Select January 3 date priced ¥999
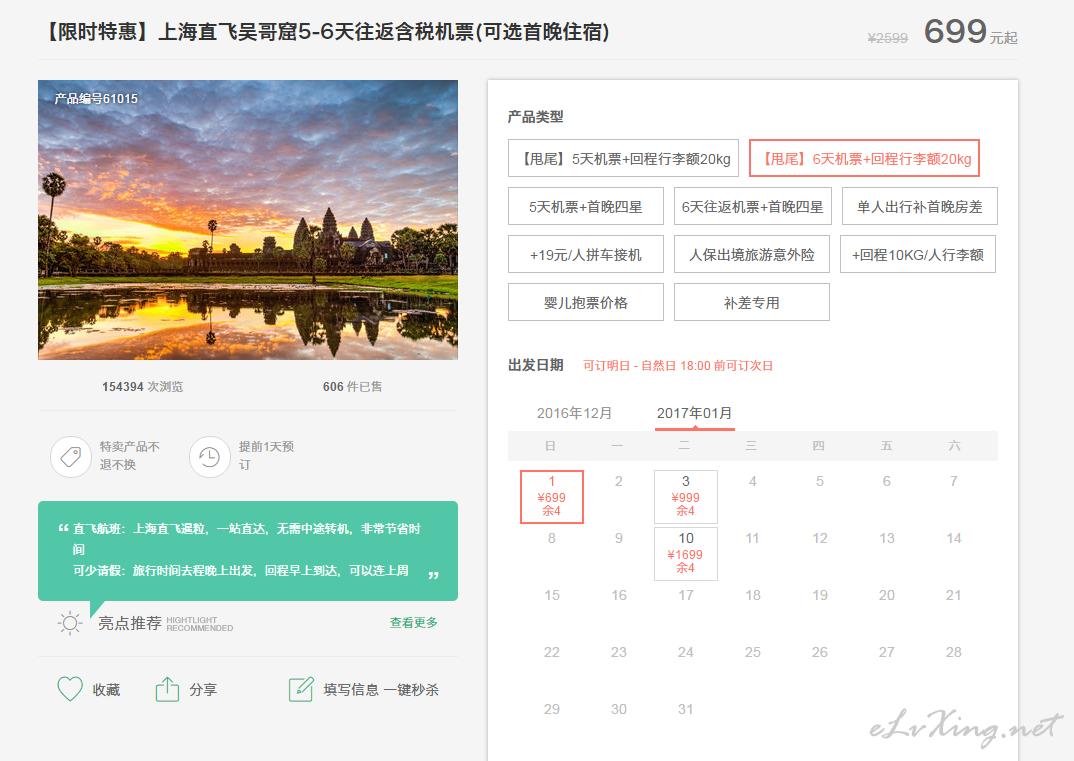Image resolution: width=1074 pixels, height=761 pixels. click(x=686, y=497)
